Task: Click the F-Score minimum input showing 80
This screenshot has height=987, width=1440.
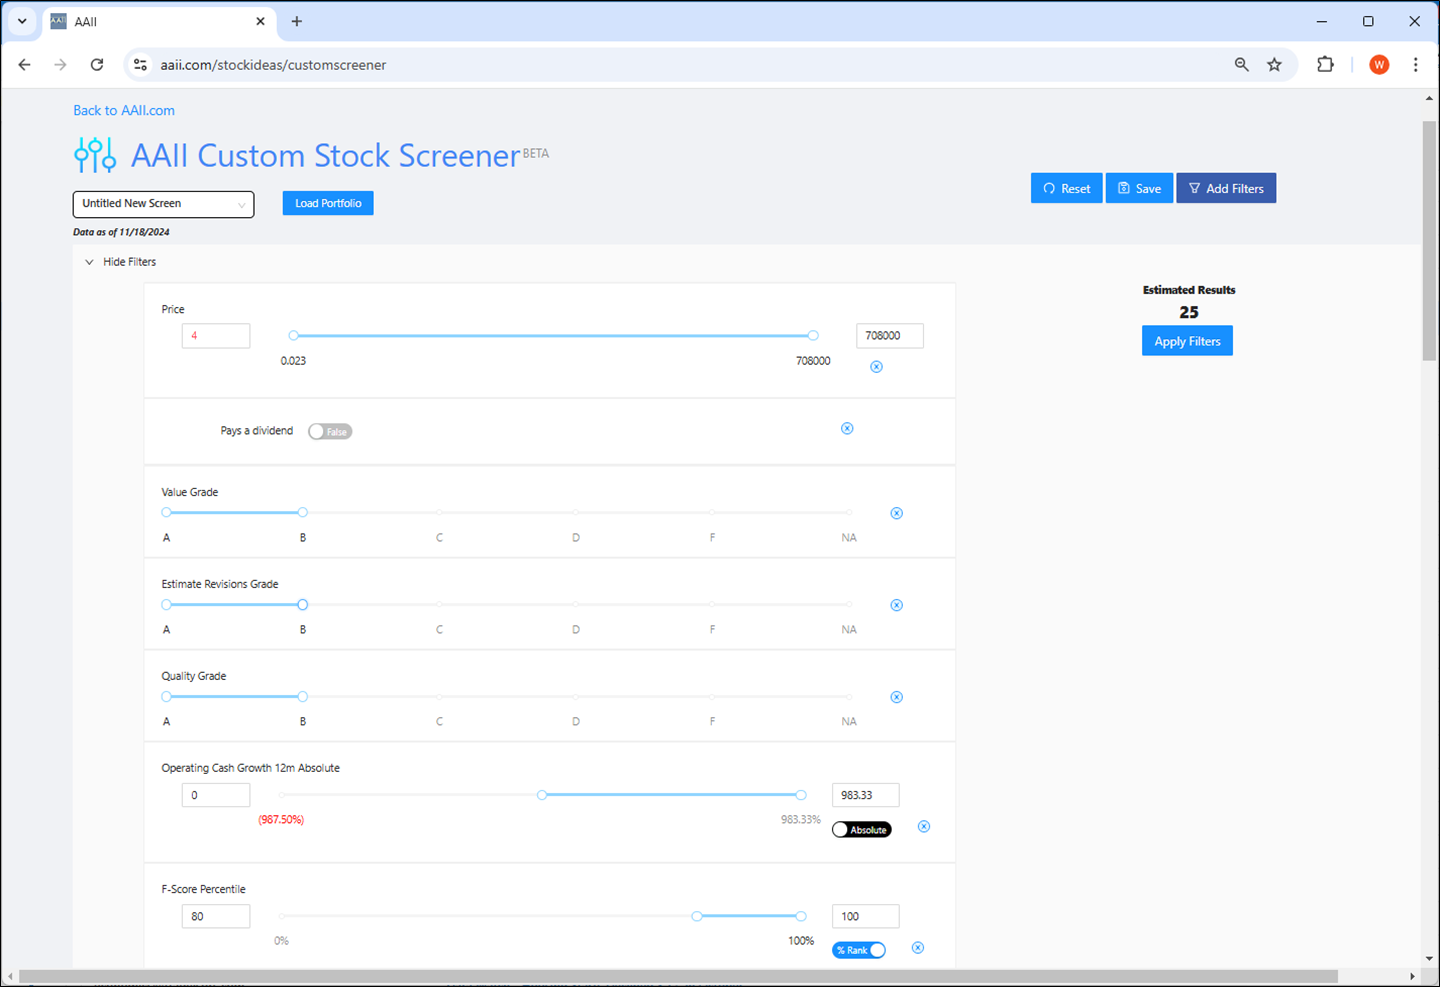Action: tap(216, 916)
